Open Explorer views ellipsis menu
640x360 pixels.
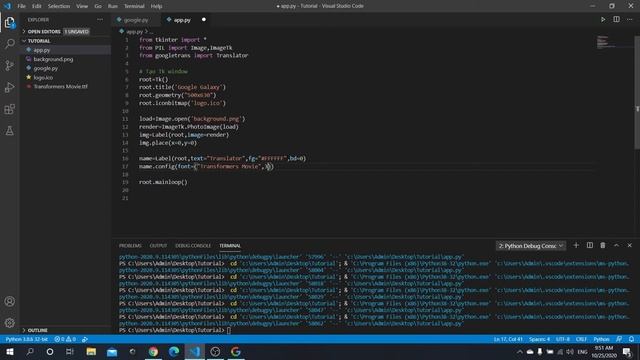click(100, 20)
